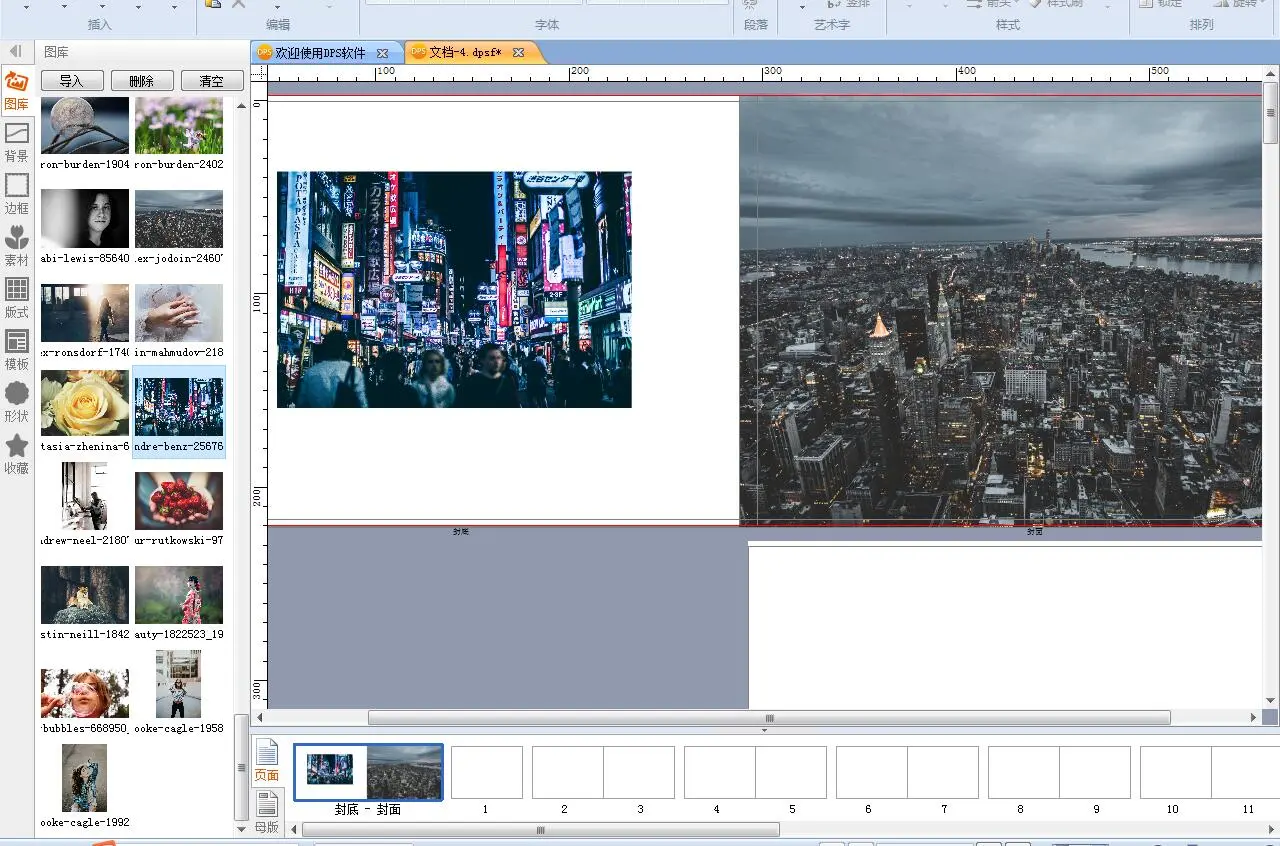The image size is (1280, 846).
Task: Click the 清空 clear button
Action: [212, 81]
